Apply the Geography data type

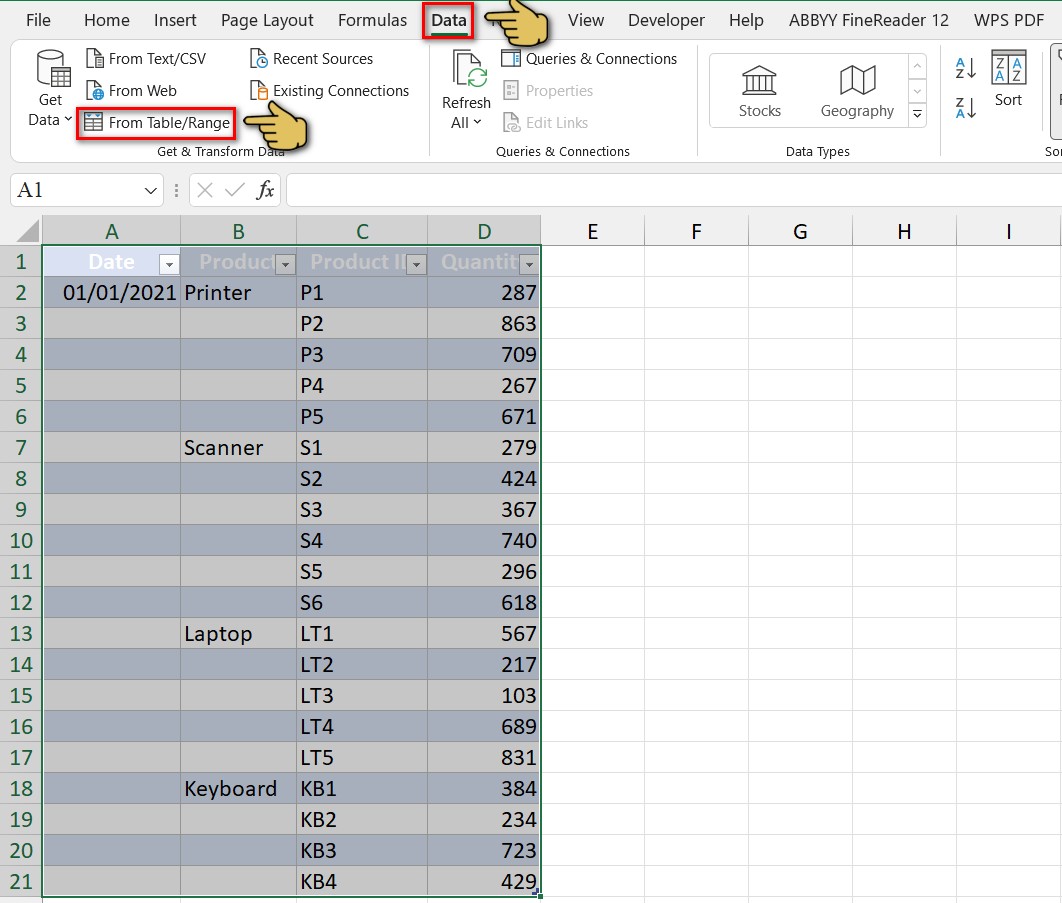click(856, 90)
